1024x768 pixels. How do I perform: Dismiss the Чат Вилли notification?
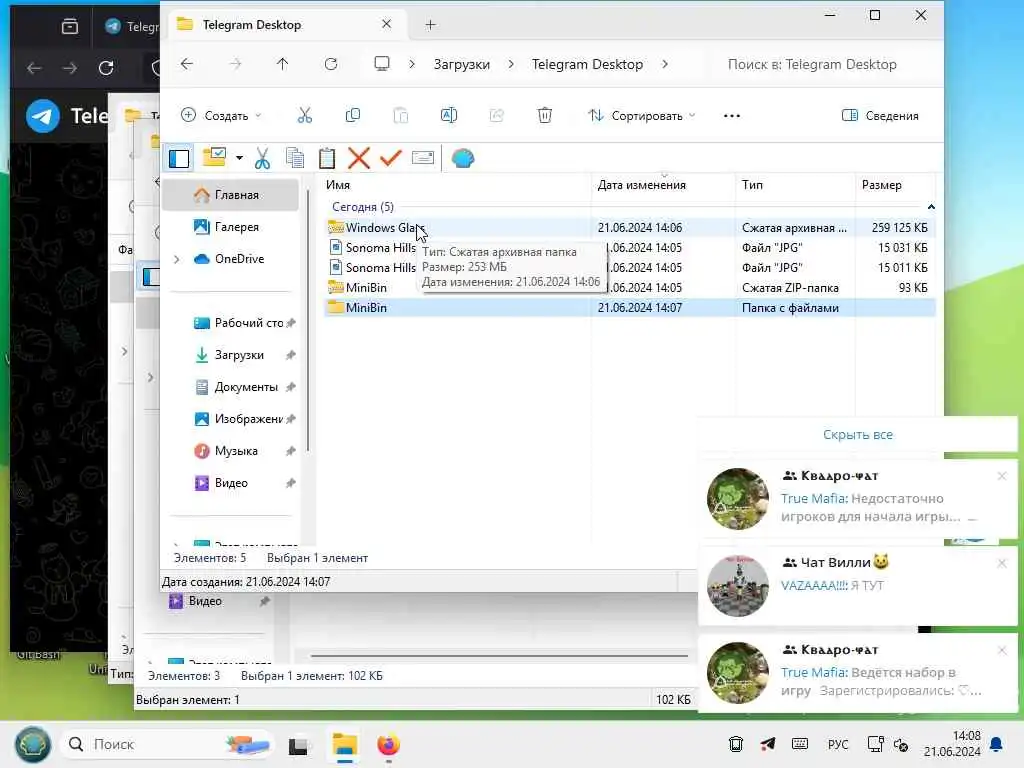click(x=1002, y=563)
